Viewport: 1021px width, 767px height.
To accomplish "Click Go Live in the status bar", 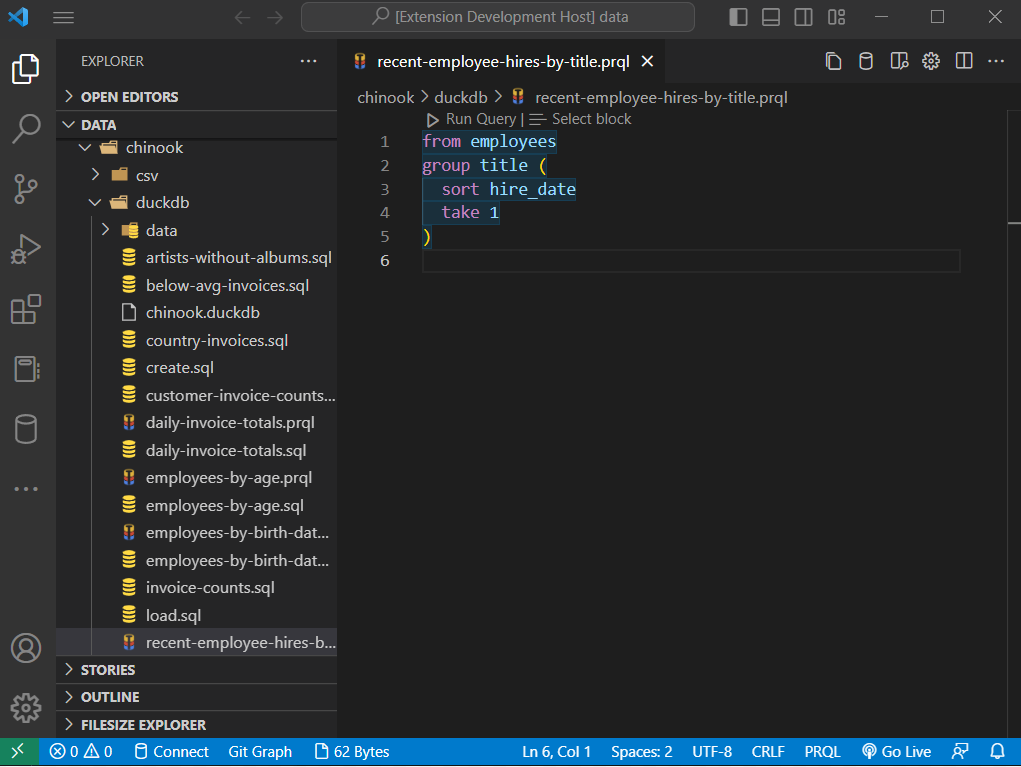I will (895, 752).
